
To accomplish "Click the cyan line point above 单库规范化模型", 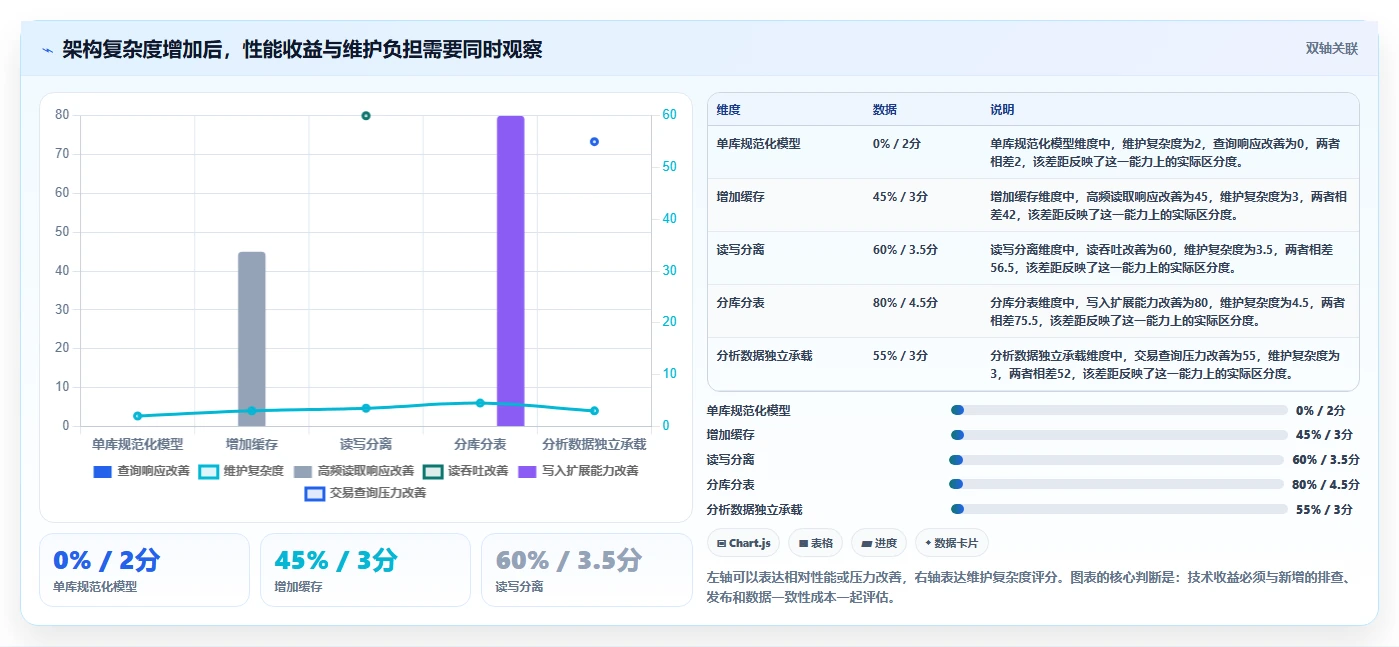I will click(x=138, y=416).
